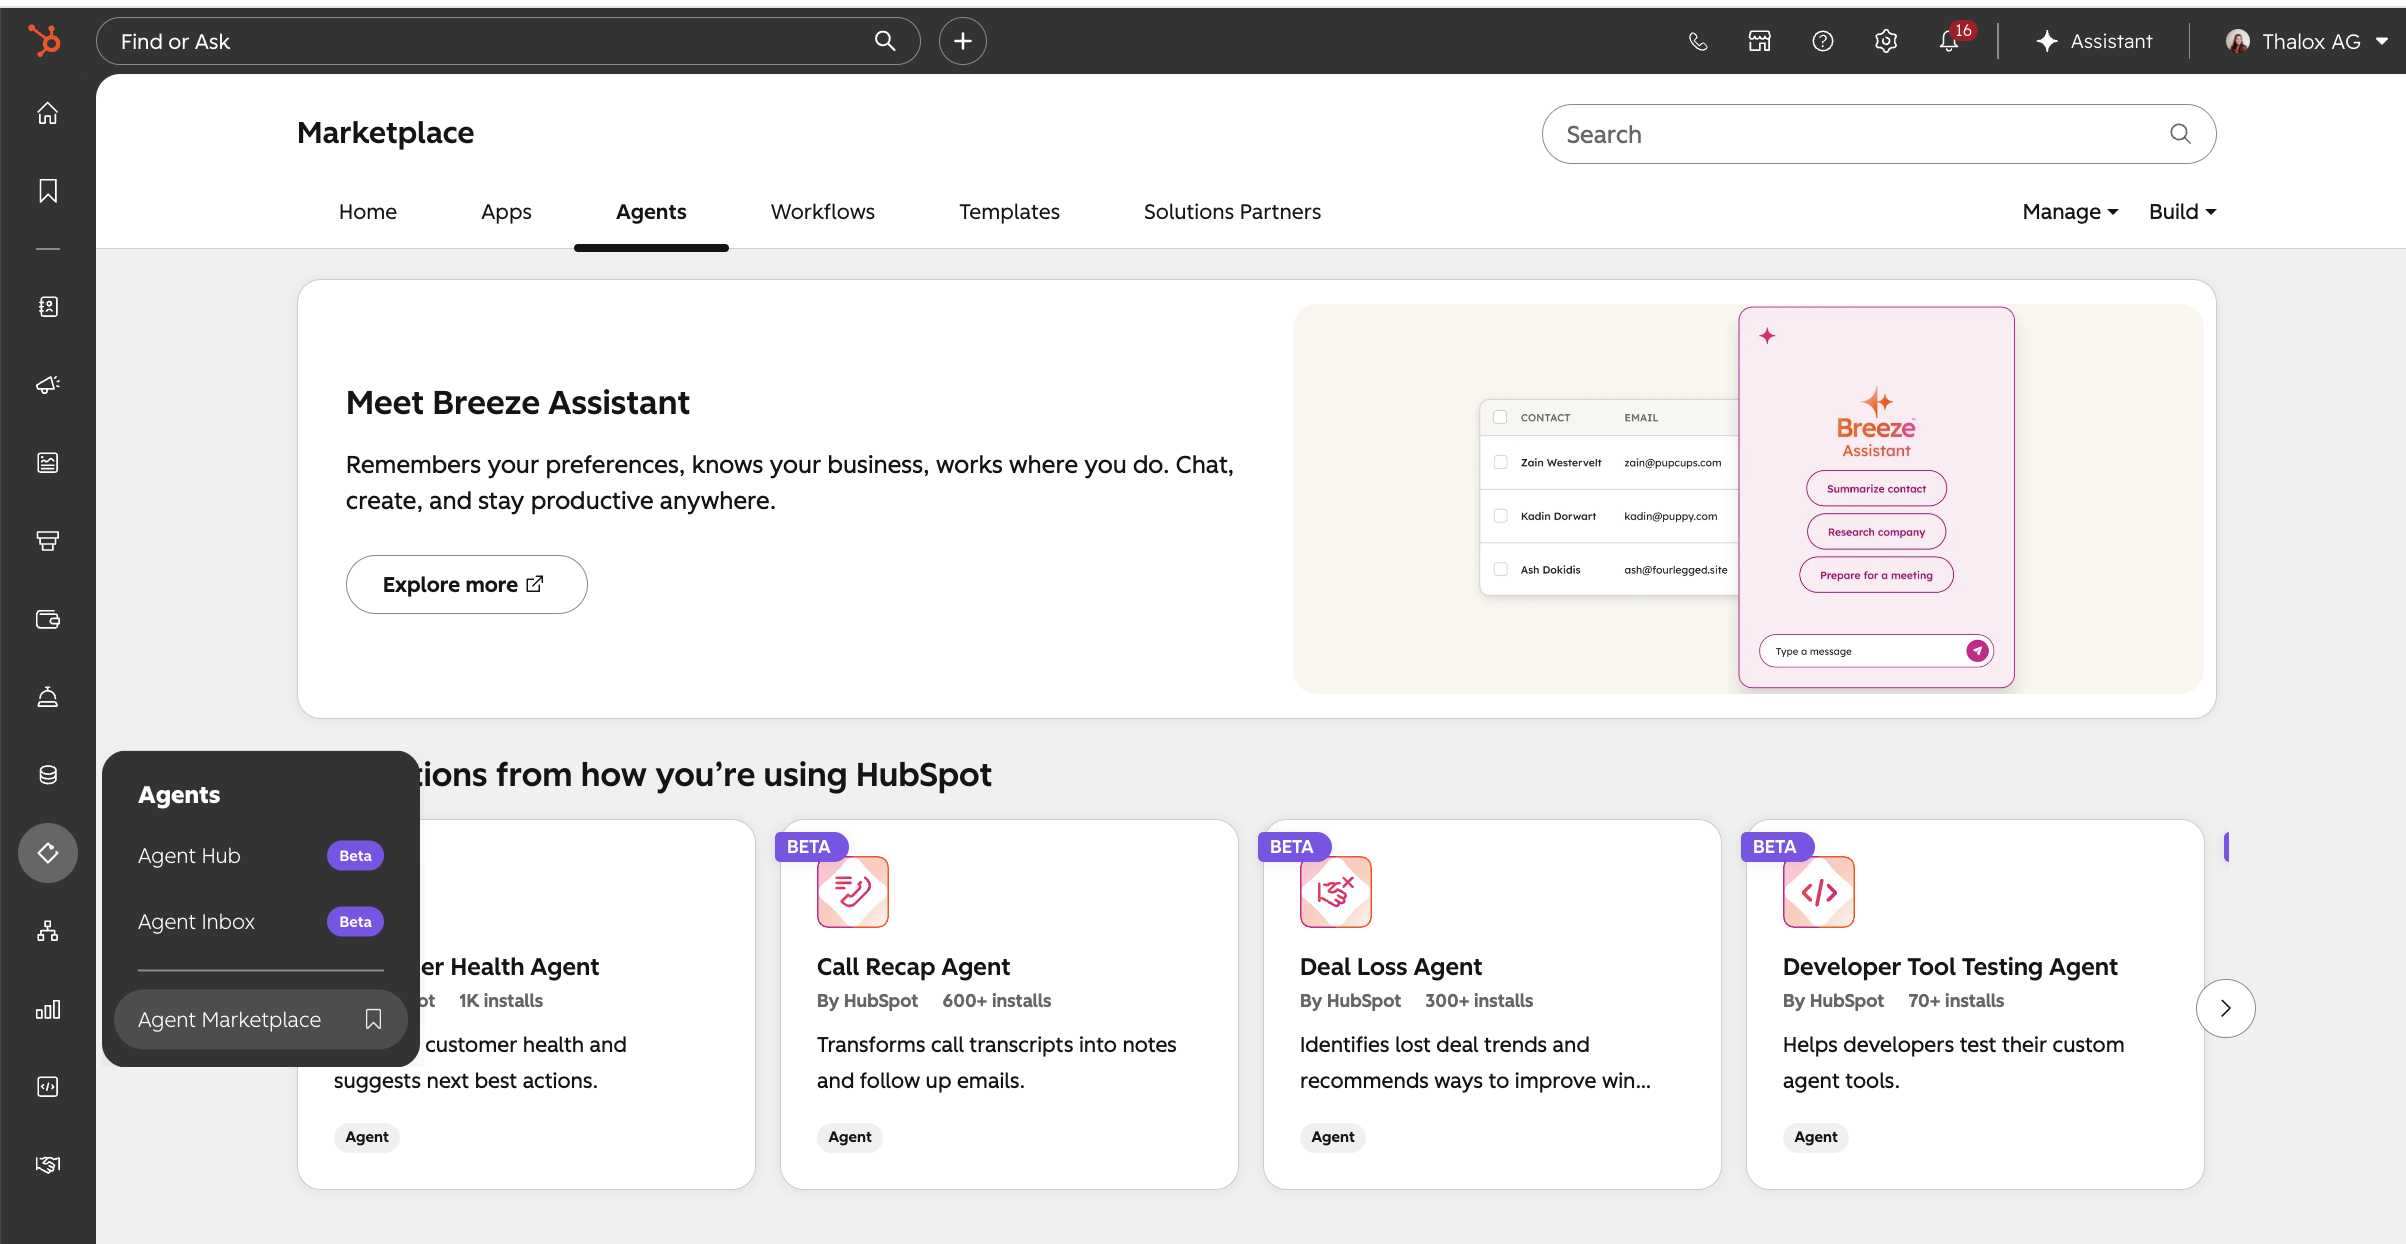This screenshot has height=1244, width=2406.
Task: Open the Automation hierarchy icon in the sidebar
Action: click(x=48, y=931)
